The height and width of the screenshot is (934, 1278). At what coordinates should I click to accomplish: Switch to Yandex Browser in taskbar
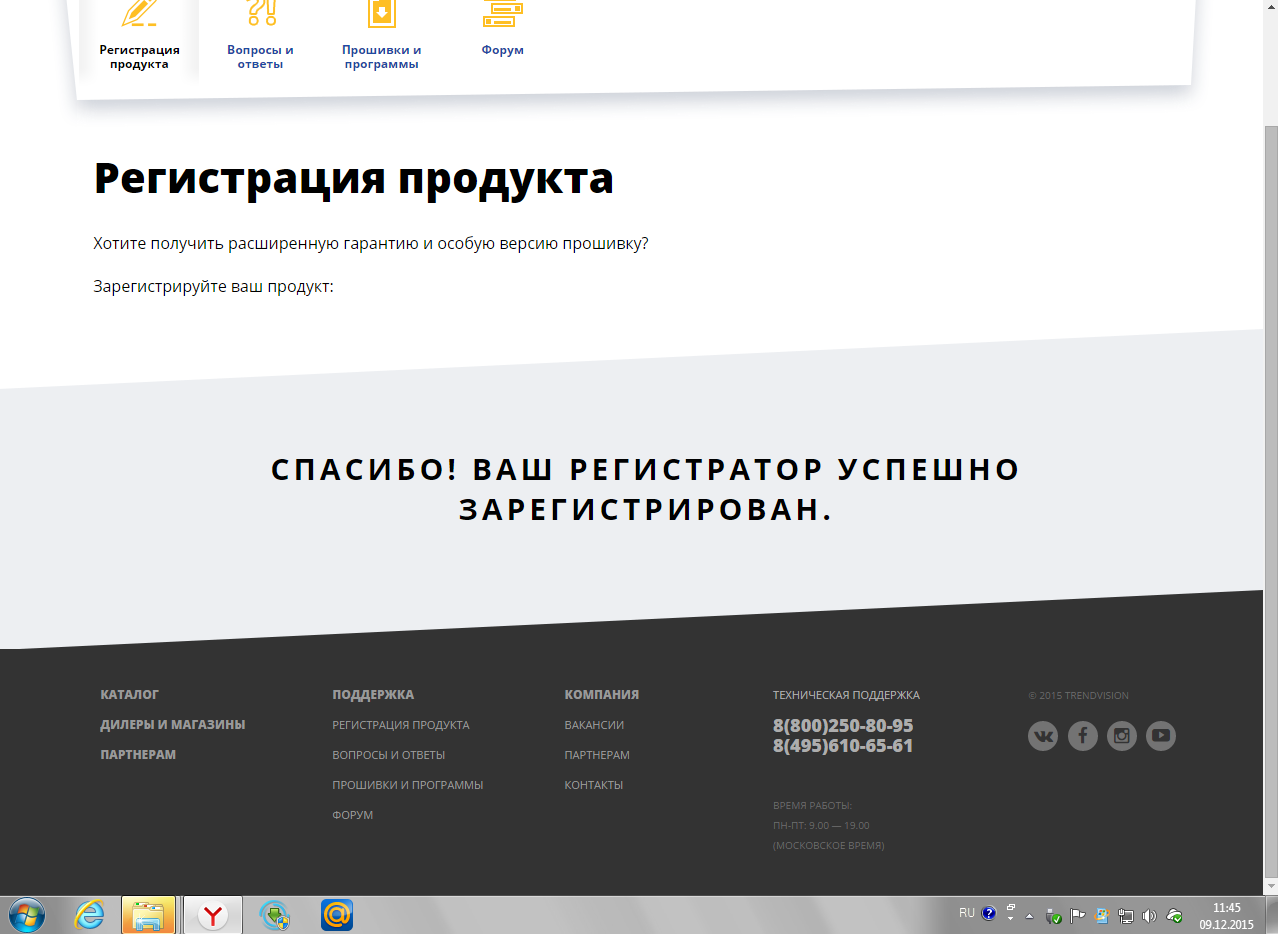point(212,915)
